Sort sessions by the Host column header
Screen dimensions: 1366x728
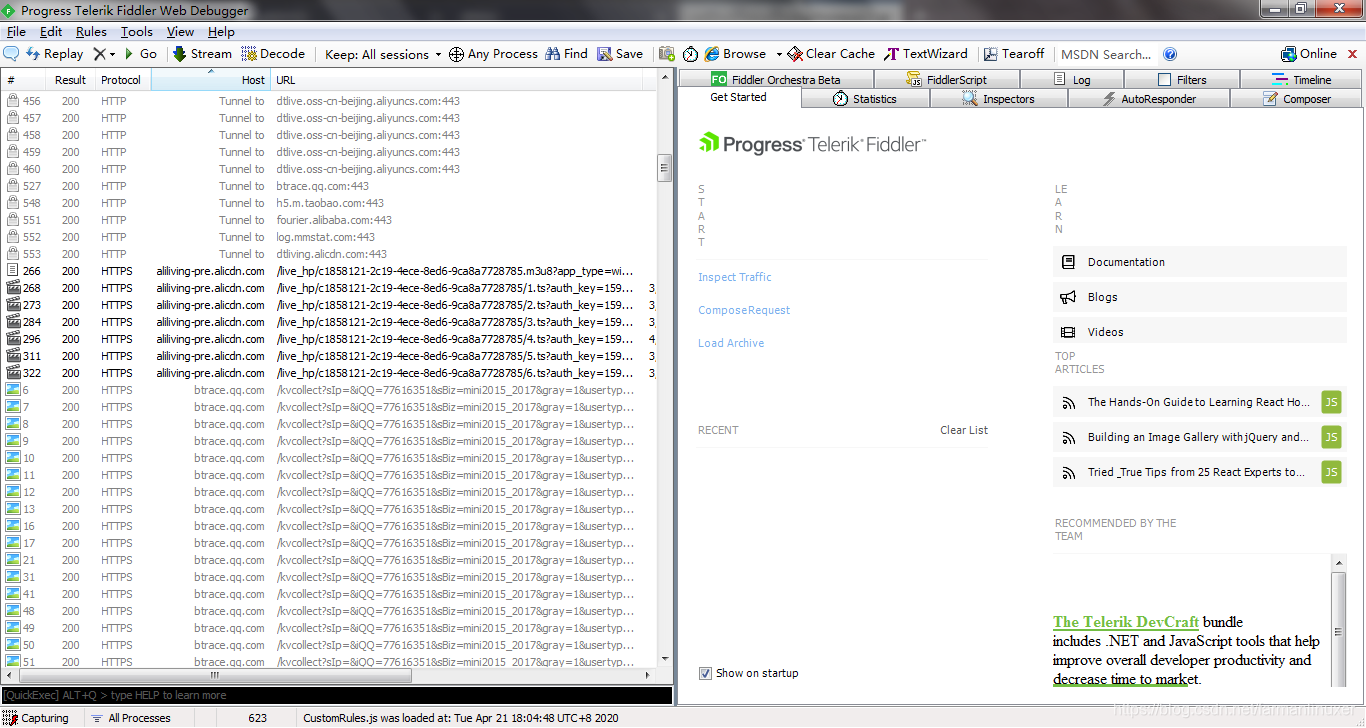pos(210,80)
